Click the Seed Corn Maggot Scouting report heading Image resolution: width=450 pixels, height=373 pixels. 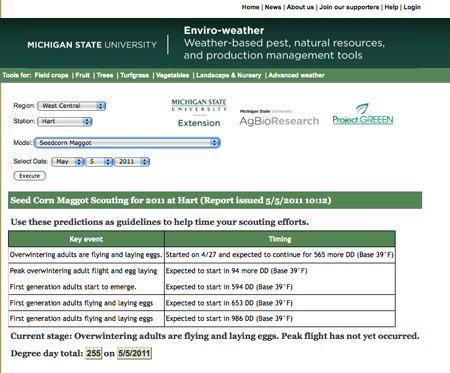[x=215, y=200]
